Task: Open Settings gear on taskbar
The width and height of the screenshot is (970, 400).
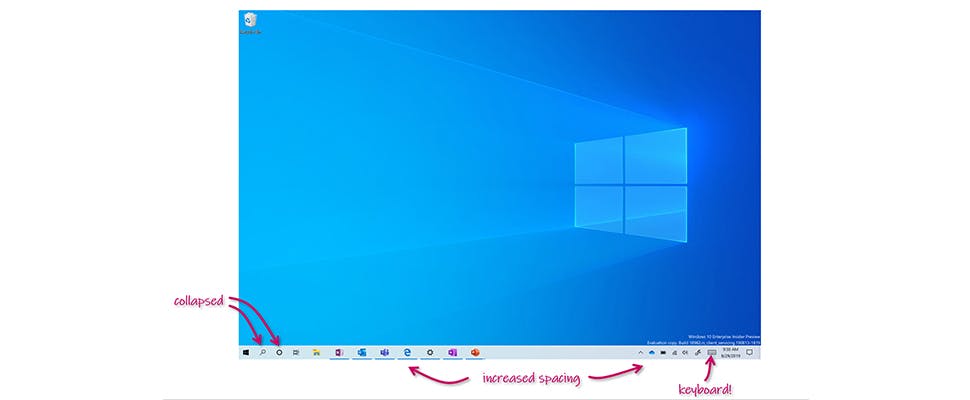Action: tap(430, 352)
